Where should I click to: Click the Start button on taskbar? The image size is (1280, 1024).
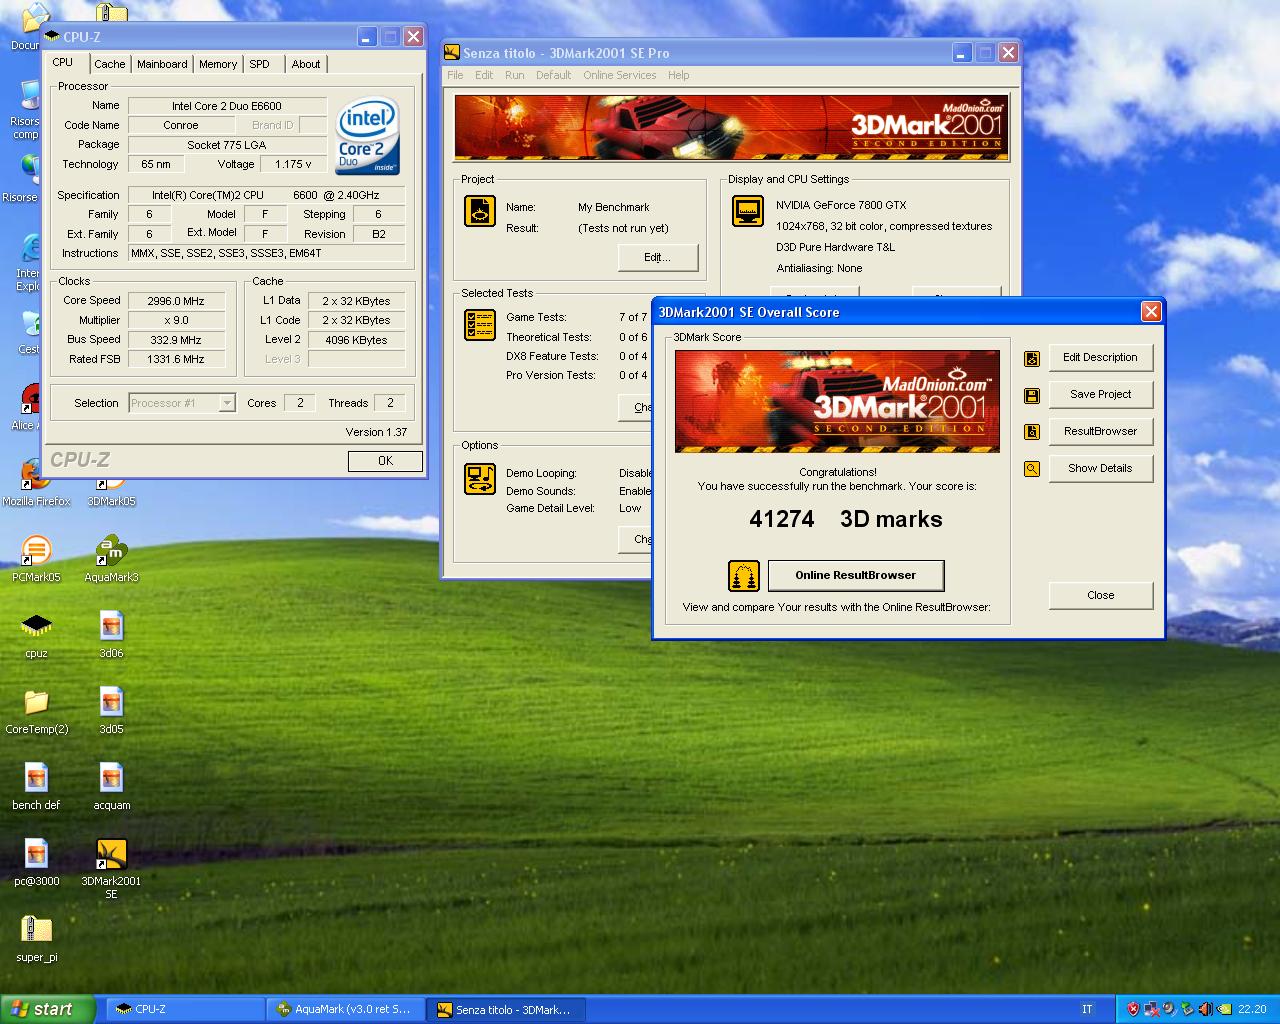48,1010
